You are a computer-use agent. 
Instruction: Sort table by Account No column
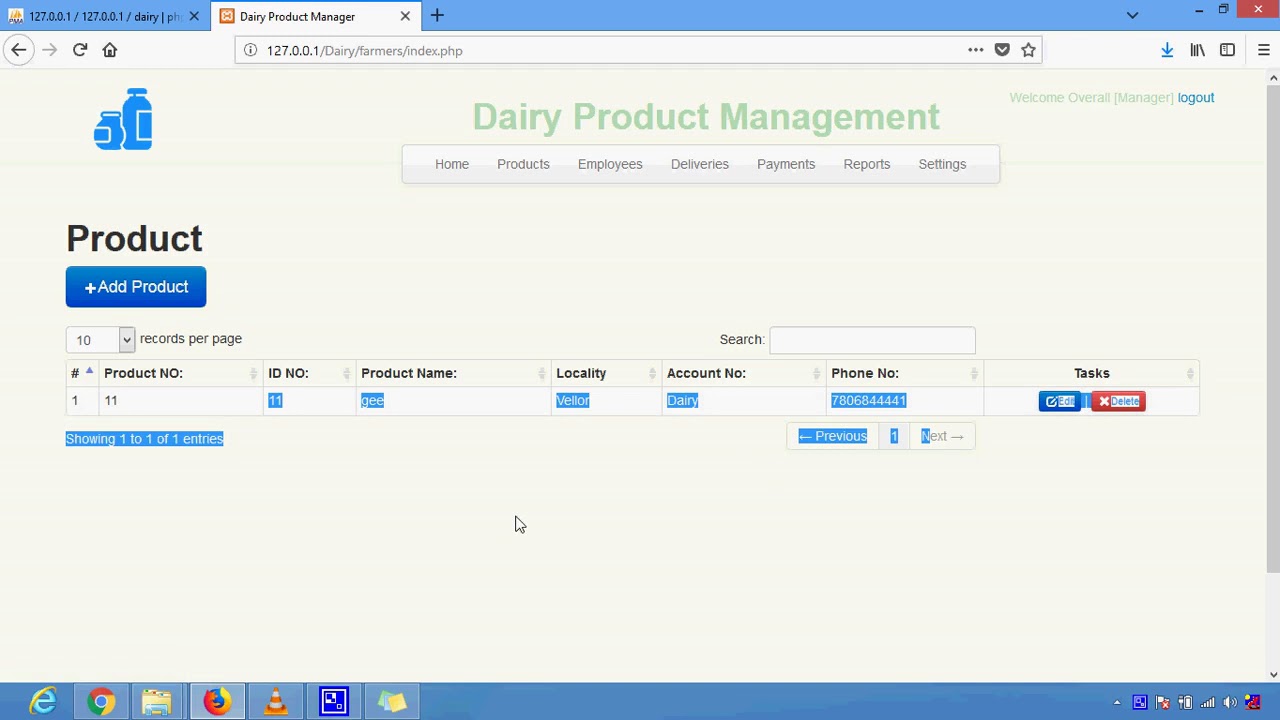[x=744, y=373]
